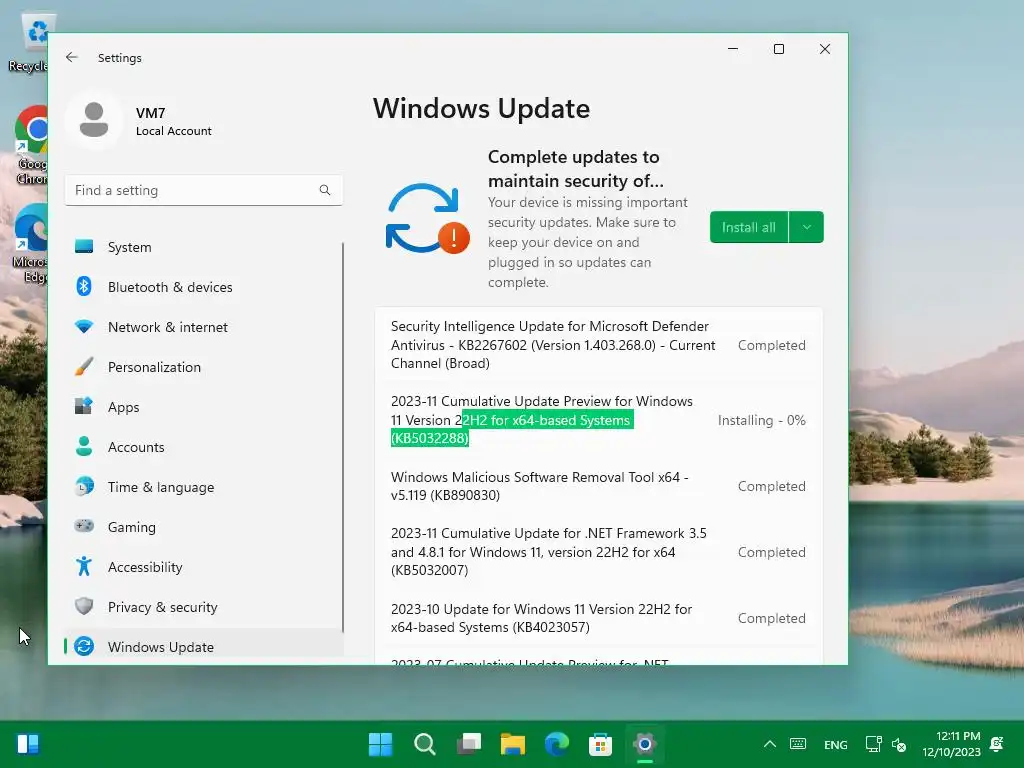This screenshot has height=768, width=1024.
Task: Open File Explorer from the taskbar
Action: [x=513, y=744]
